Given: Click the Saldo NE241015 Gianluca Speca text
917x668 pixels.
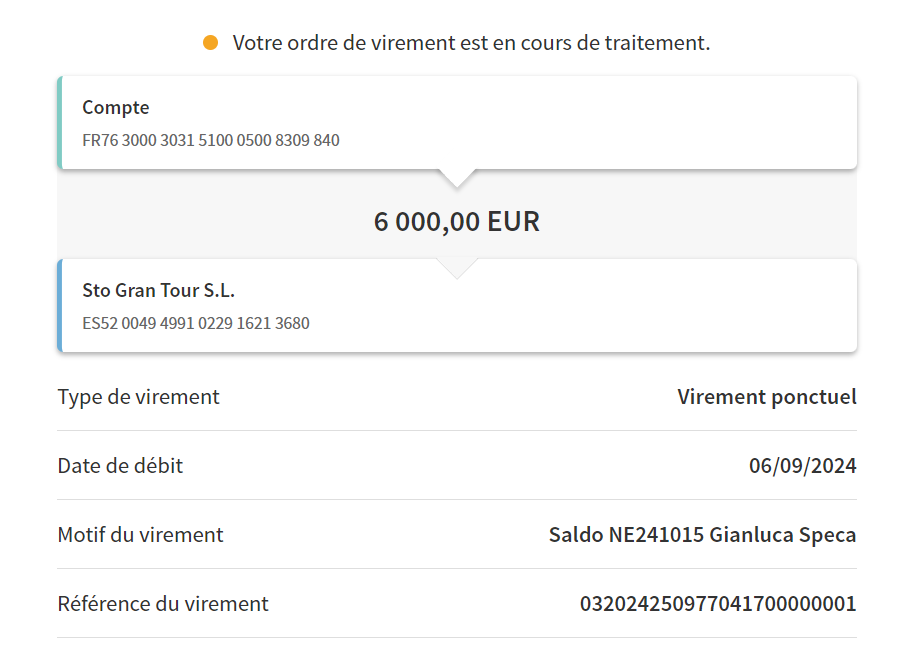Looking at the screenshot, I should coord(703,535).
